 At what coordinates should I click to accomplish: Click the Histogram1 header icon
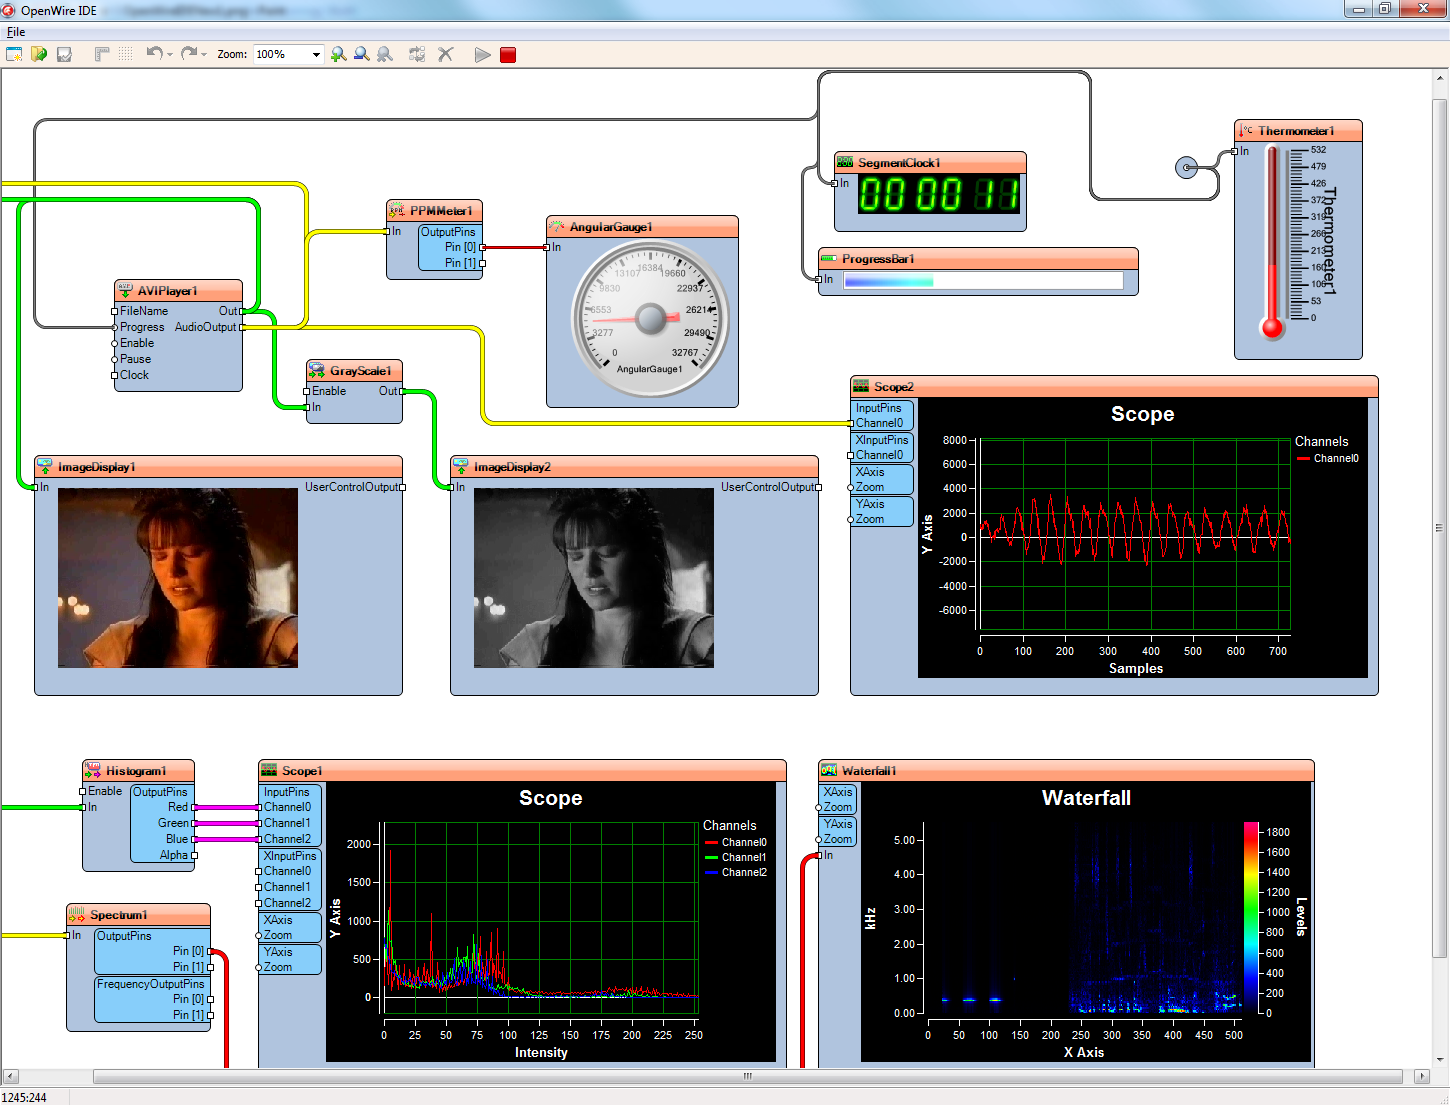click(93, 770)
